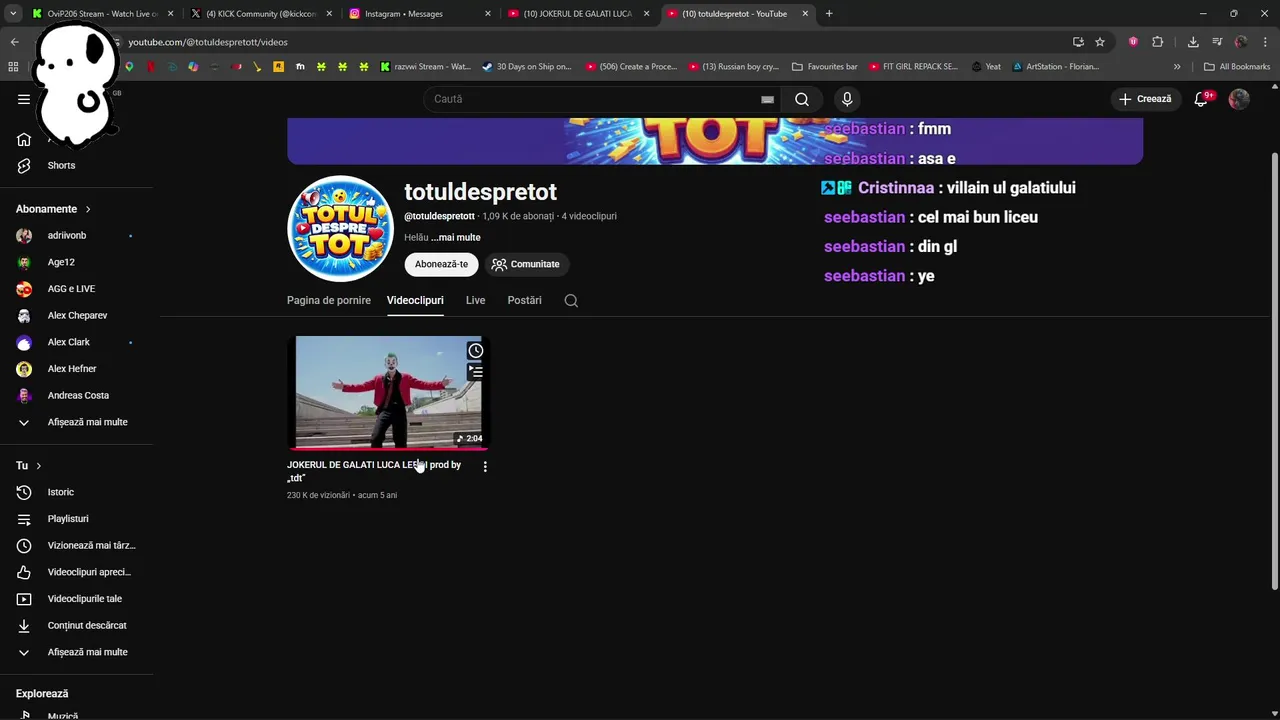The width and height of the screenshot is (1280, 720).
Task: Add video to queue icon on thumbnail
Action: pyautogui.click(x=476, y=371)
